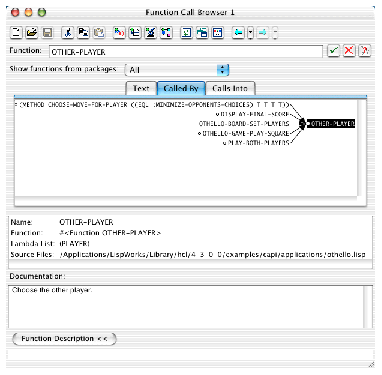The height and width of the screenshot is (375, 382).
Task: Click the 'Choose the other player.' documentation text
Action: [x=52, y=290]
